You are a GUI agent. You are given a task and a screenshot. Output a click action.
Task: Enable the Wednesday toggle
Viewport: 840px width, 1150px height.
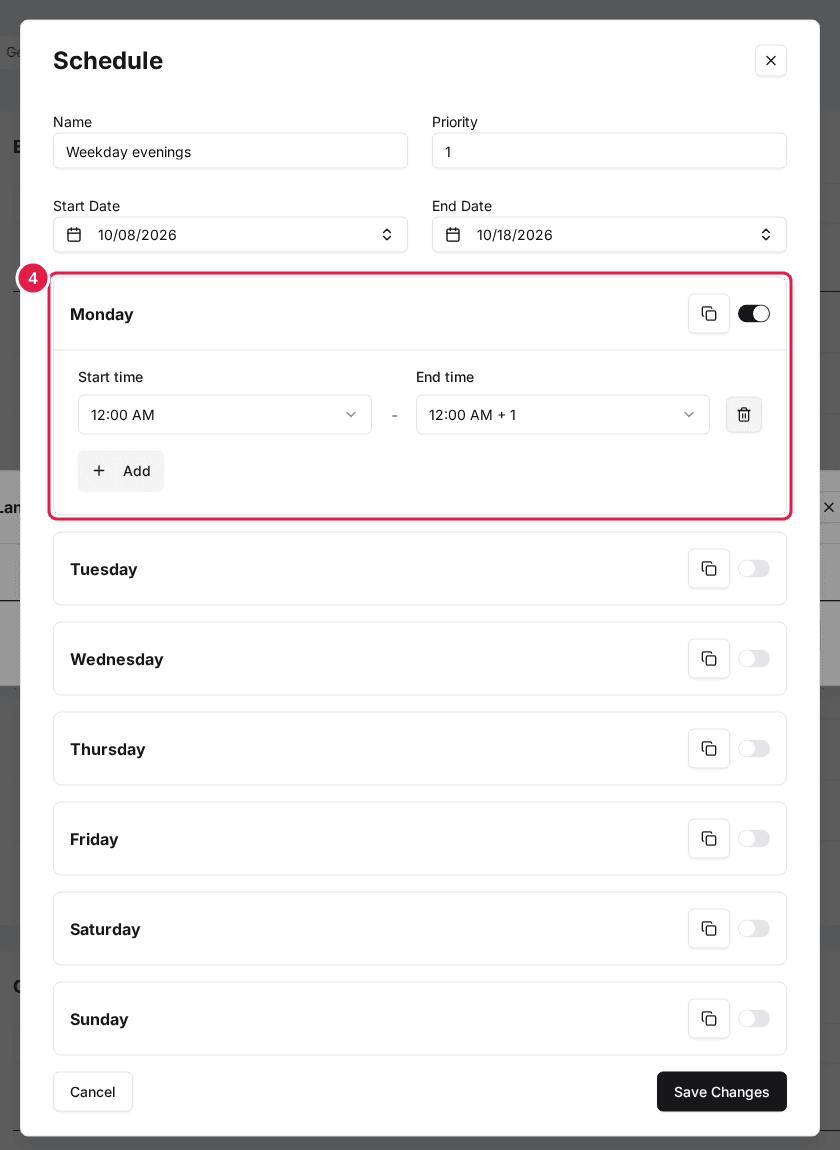pyautogui.click(x=754, y=659)
